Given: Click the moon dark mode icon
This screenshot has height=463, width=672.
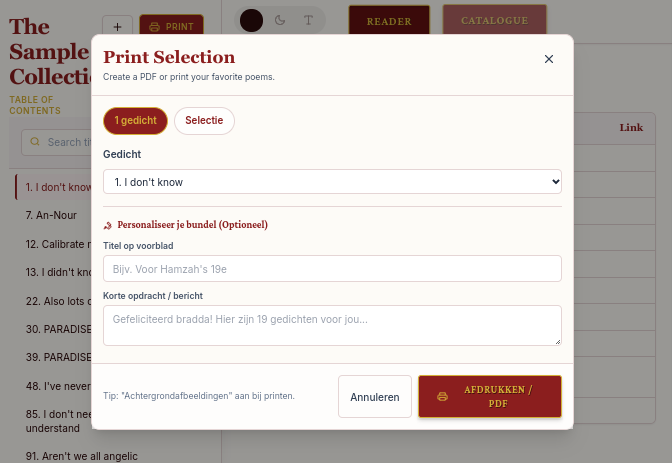Looking at the screenshot, I should [280, 20].
